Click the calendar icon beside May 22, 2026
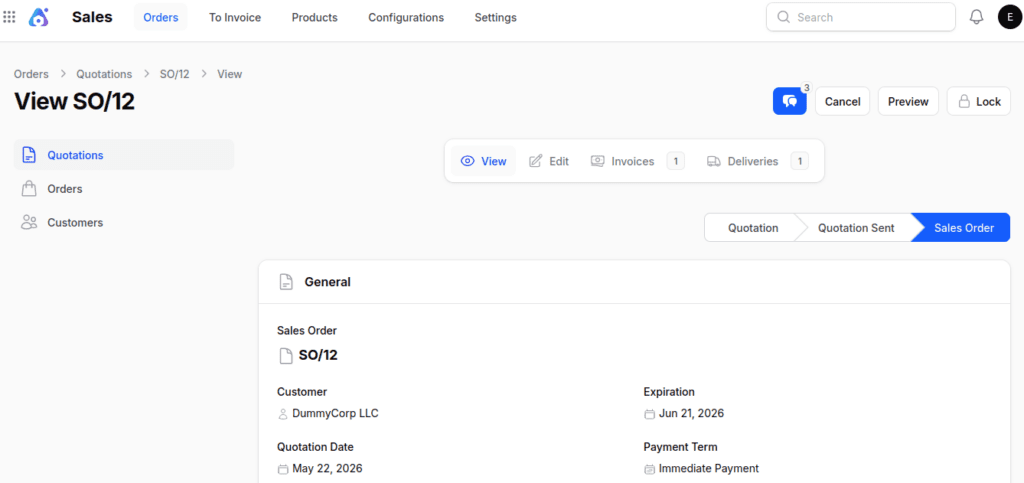 pos(283,469)
